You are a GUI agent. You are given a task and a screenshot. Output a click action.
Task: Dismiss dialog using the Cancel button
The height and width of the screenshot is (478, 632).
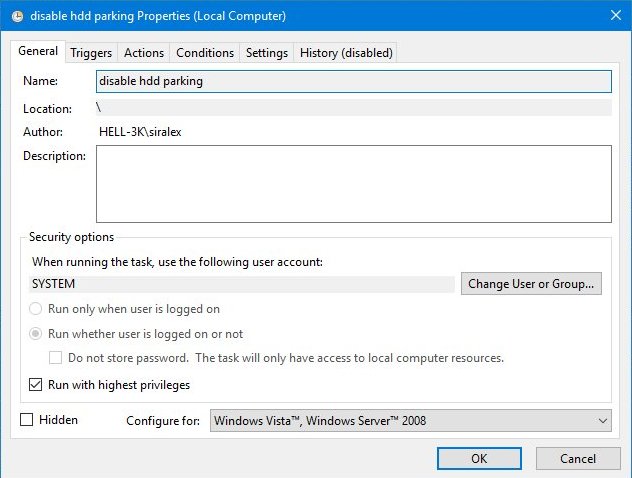coord(578,459)
